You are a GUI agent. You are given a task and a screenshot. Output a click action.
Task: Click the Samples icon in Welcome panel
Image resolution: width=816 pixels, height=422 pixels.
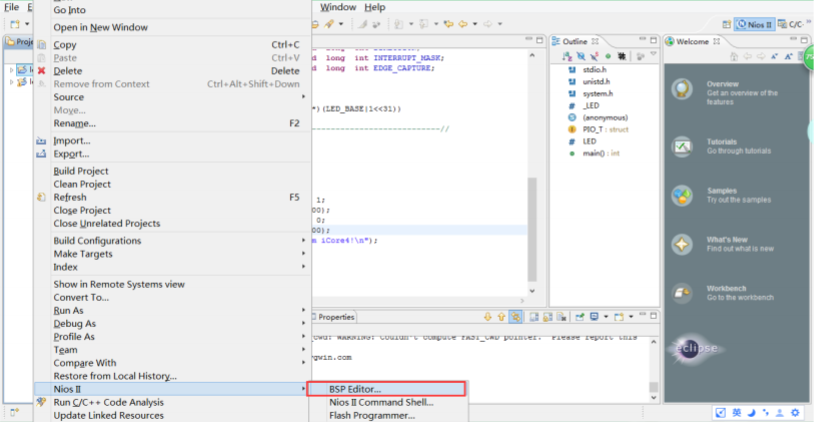point(682,195)
